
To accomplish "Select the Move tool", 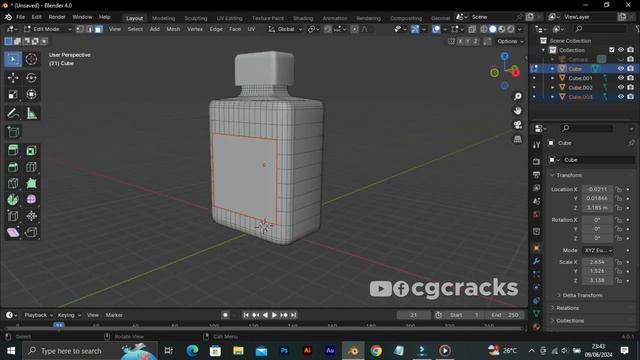I will click(13, 78).
